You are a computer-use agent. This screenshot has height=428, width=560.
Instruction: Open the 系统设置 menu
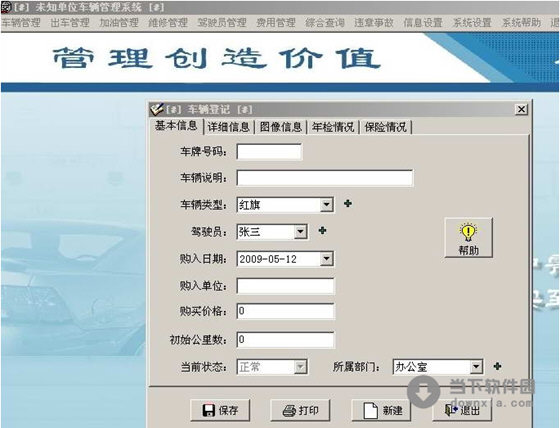pyautogui.click(x=472, y=23)
